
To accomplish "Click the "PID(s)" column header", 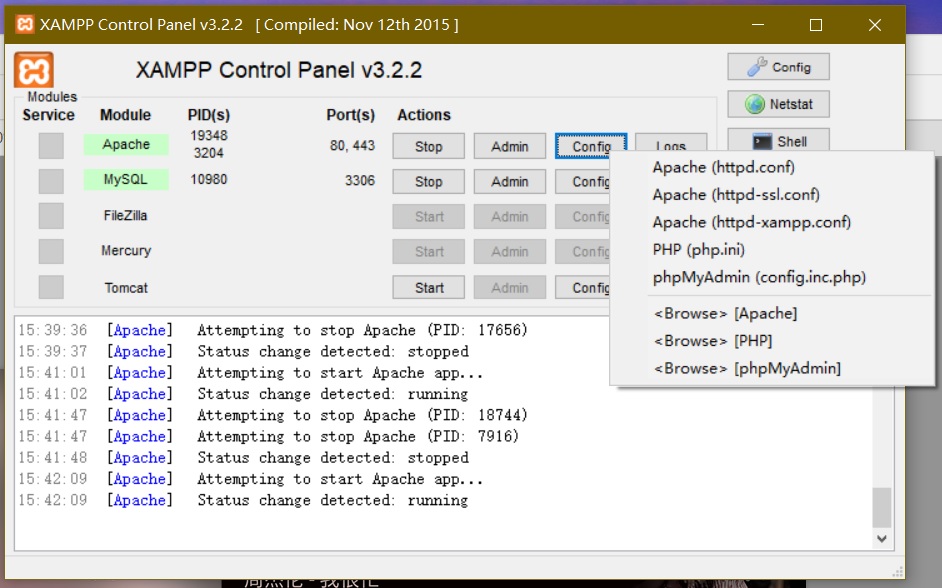I will (x=208, y=115).
